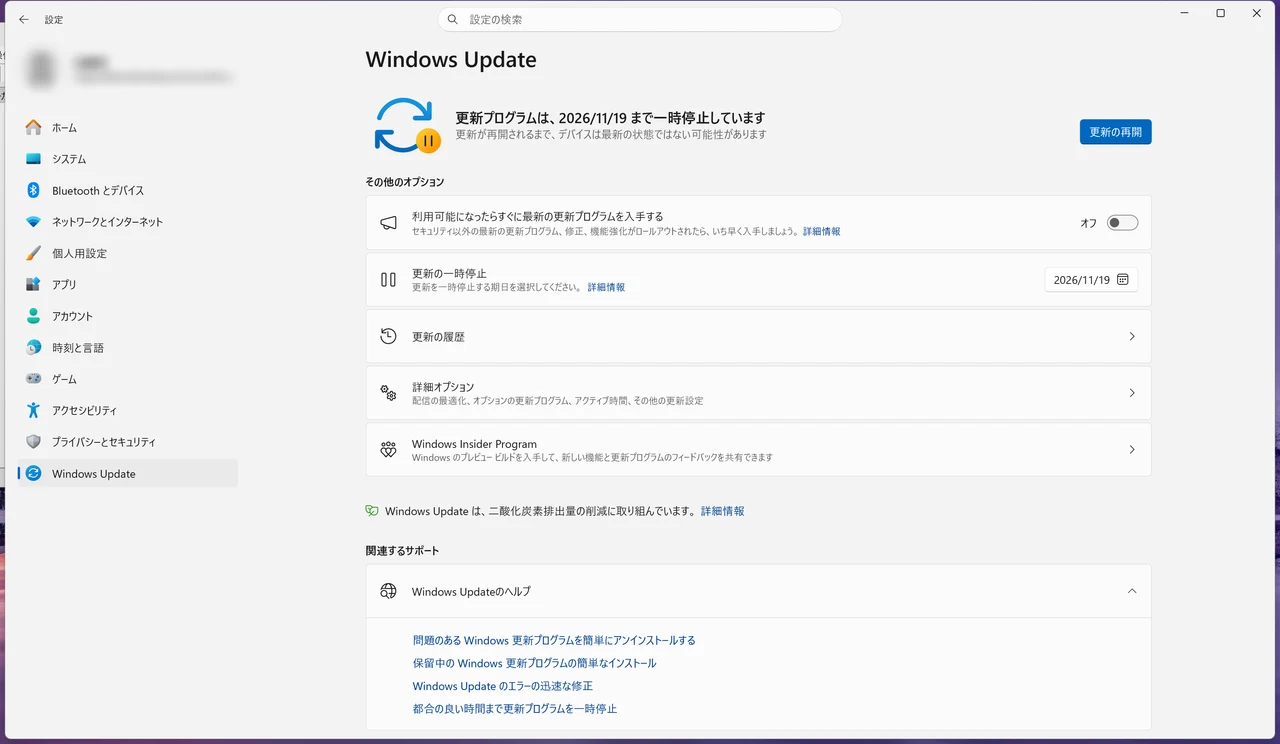Open link 都合の良い時間まで更新プログラムを一時停止
1280x744 pixels.
(x=514, y=709)
